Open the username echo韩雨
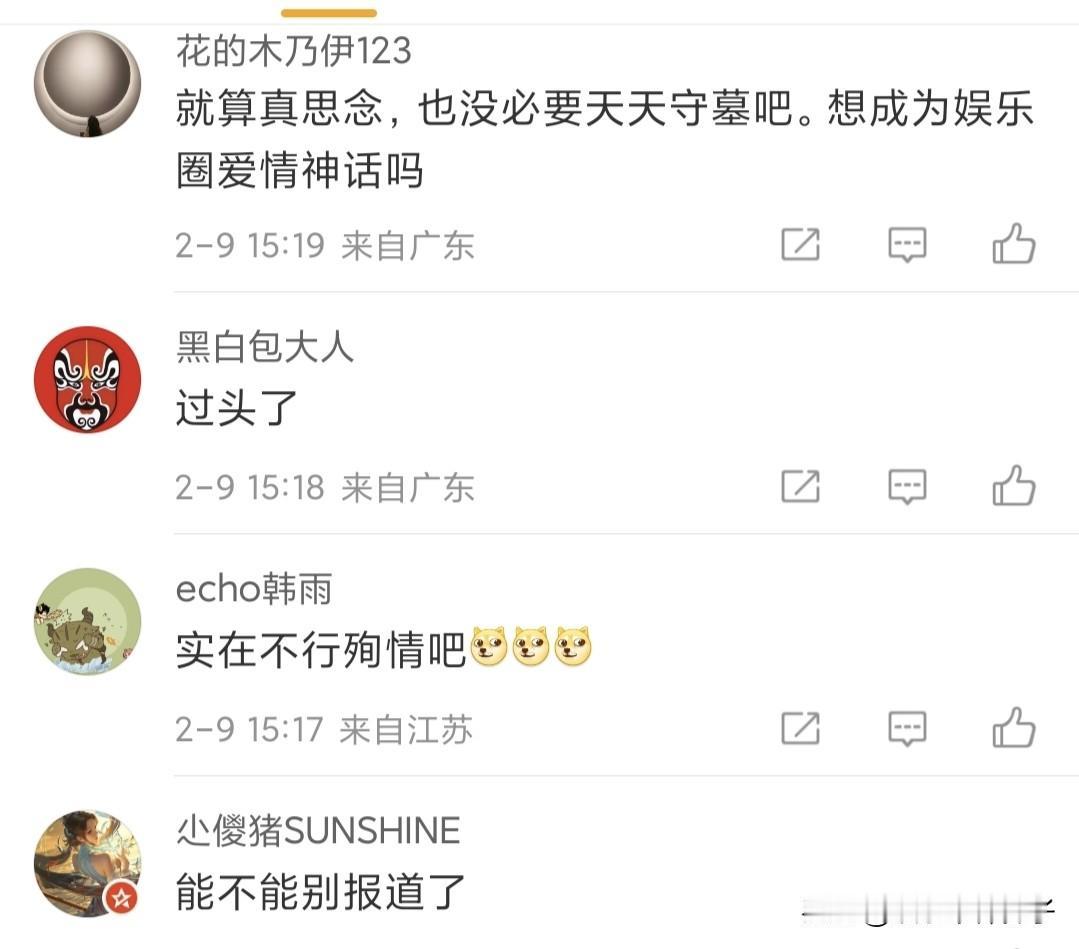The width and height of the screenshot is (1079, 949). pos(254,589)
